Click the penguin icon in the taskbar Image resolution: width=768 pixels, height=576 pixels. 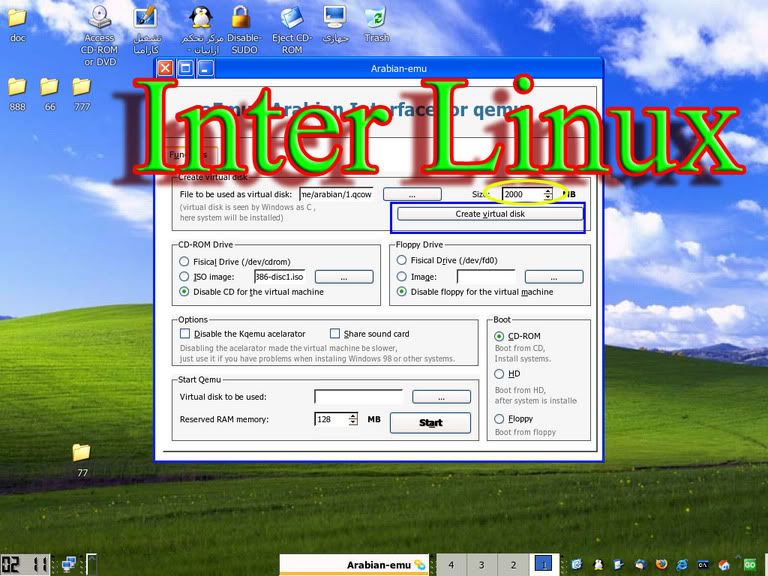coord(598,565)
